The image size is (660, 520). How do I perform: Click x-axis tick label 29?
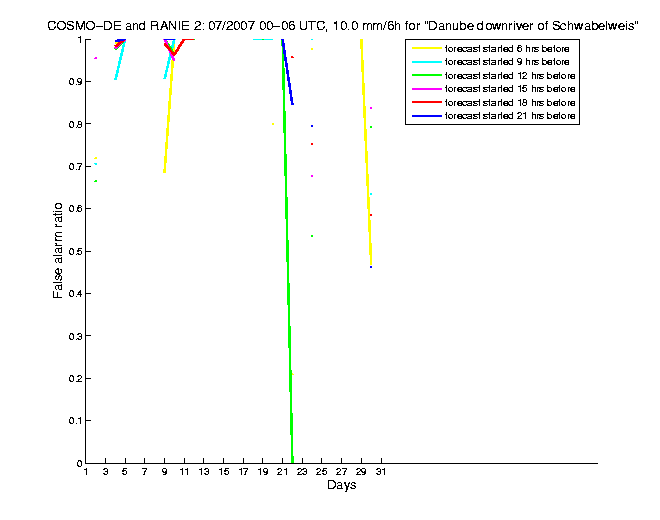click(361, 472)
